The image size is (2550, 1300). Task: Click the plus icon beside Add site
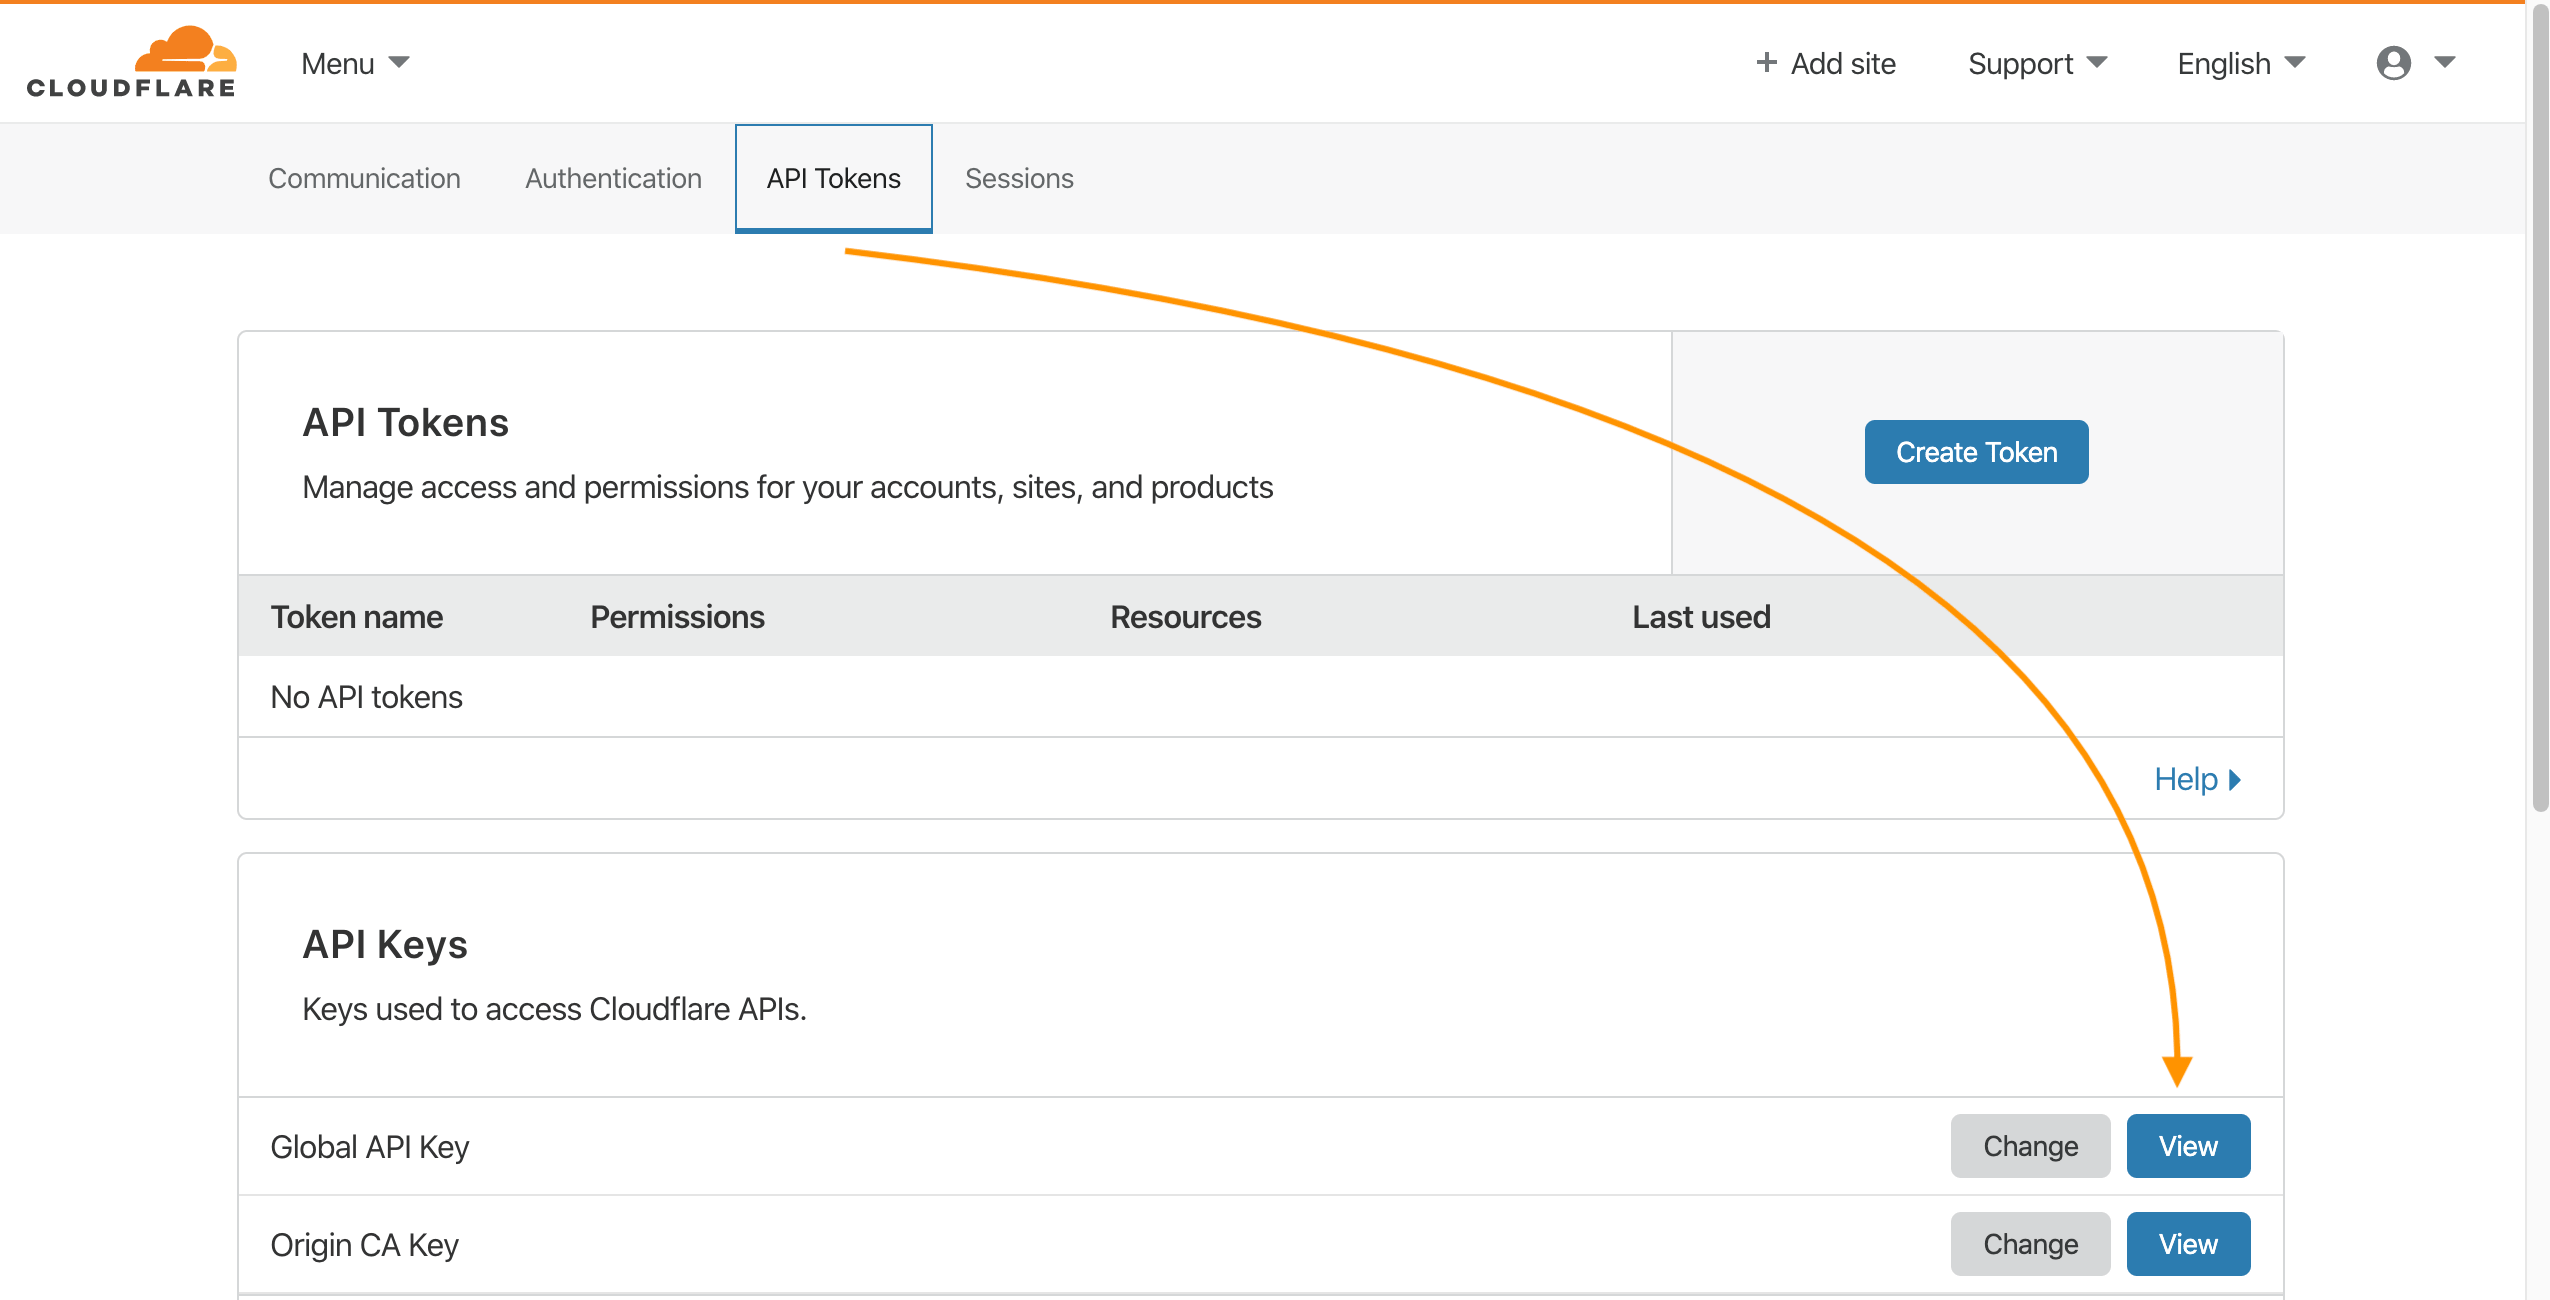(1766, 63)
